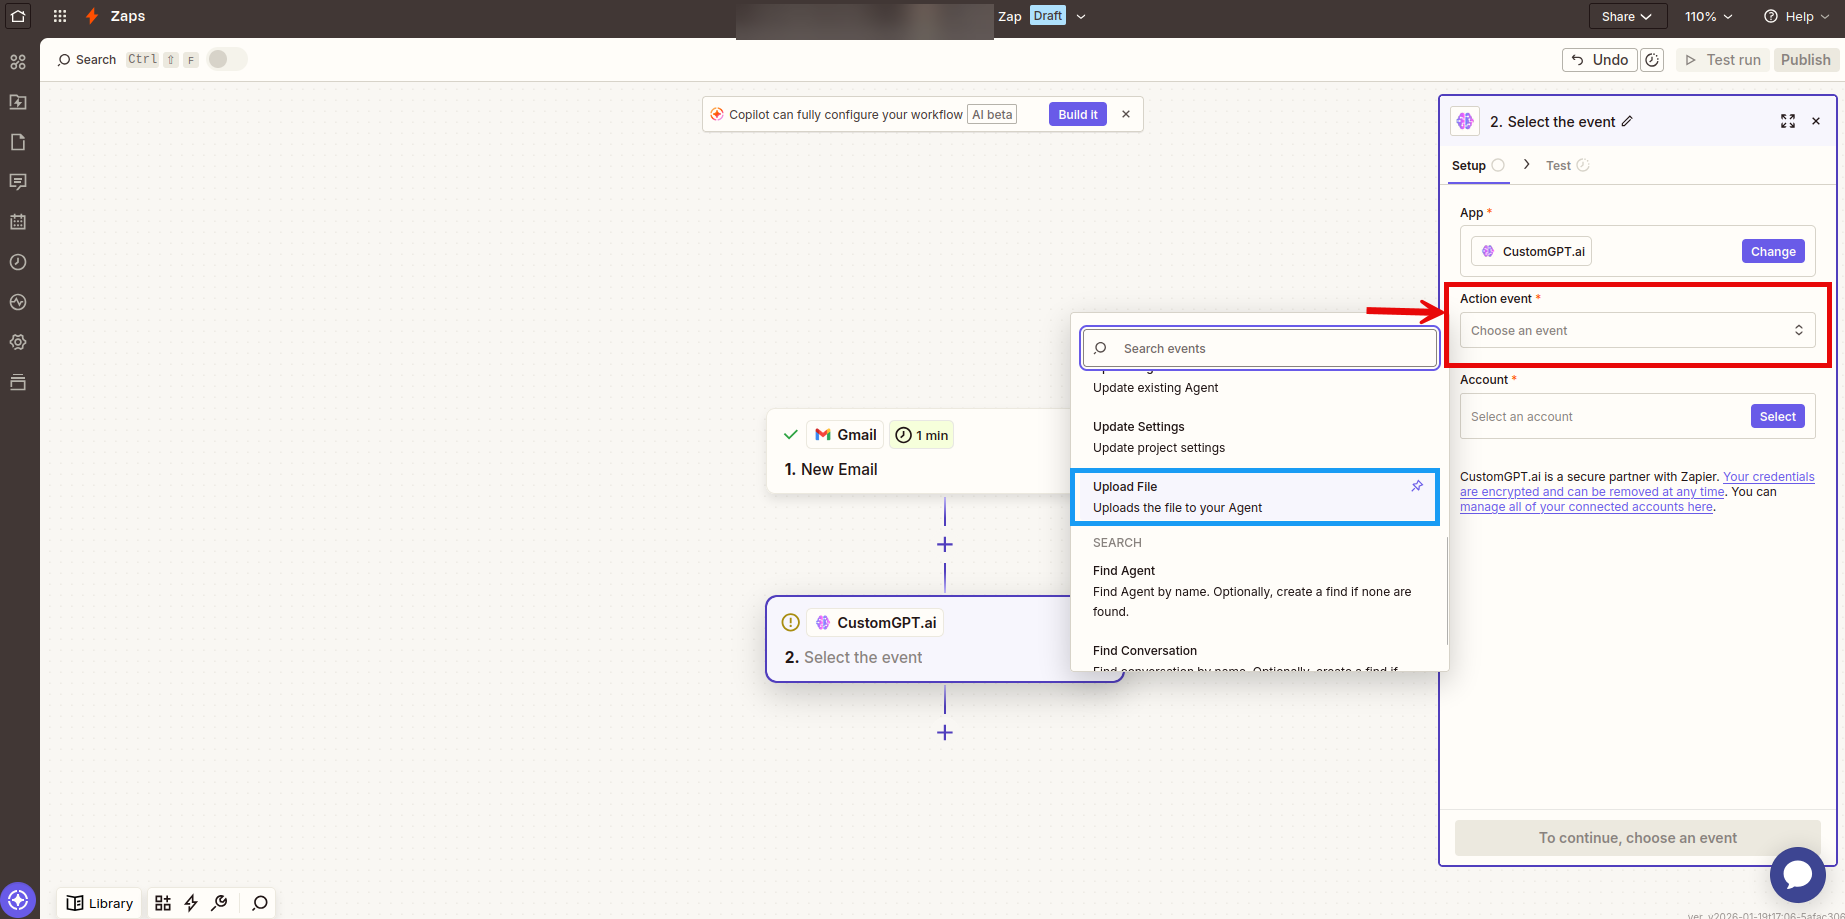Click the lightning bolt in bottom toolbar
Screen dimensions: 1845x919
coord(191,903)
